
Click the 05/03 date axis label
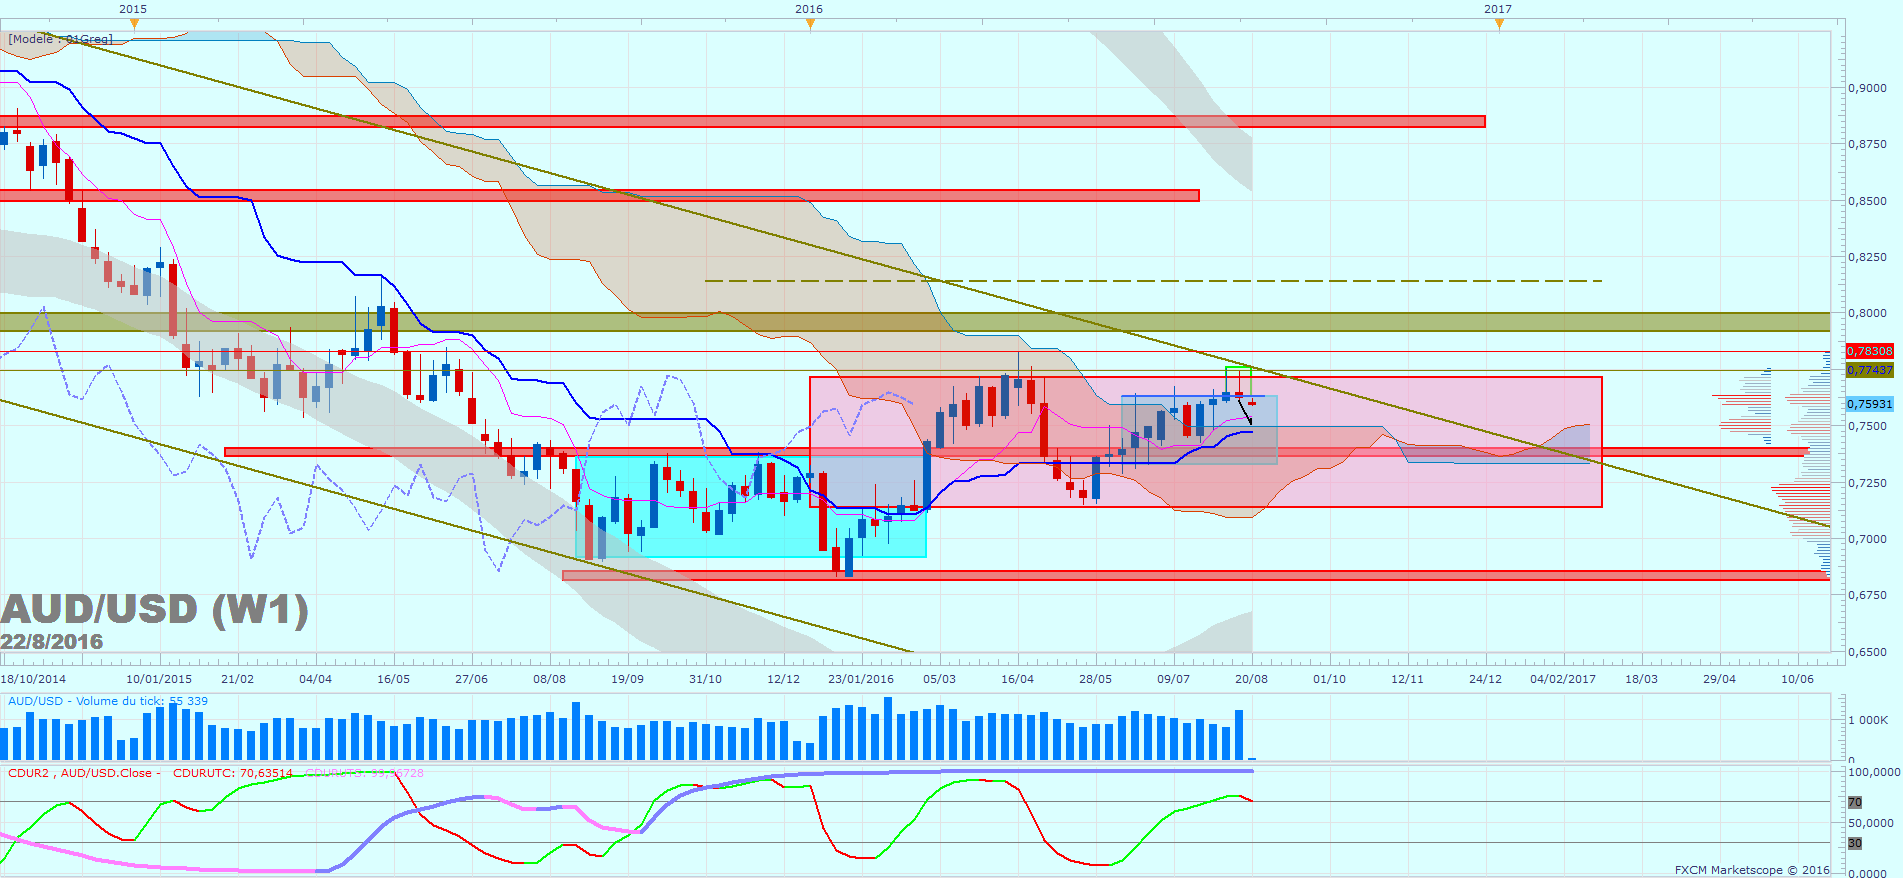click(x=939, y=679)
